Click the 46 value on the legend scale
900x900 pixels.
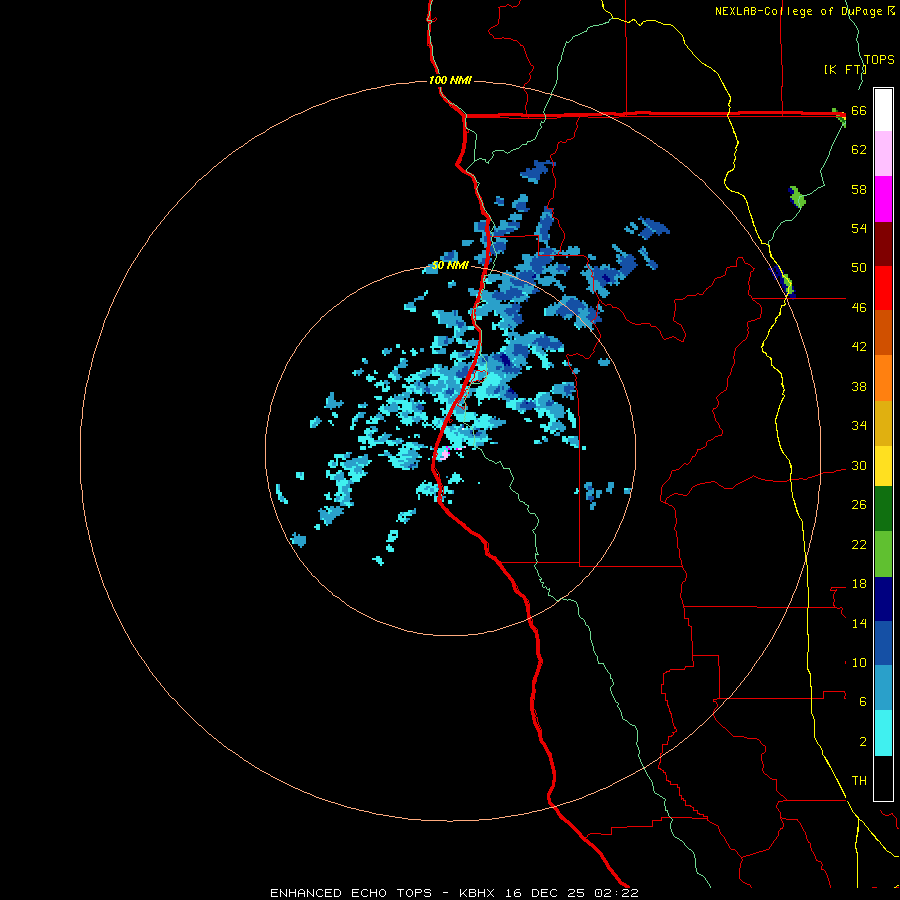coord(859,308)
